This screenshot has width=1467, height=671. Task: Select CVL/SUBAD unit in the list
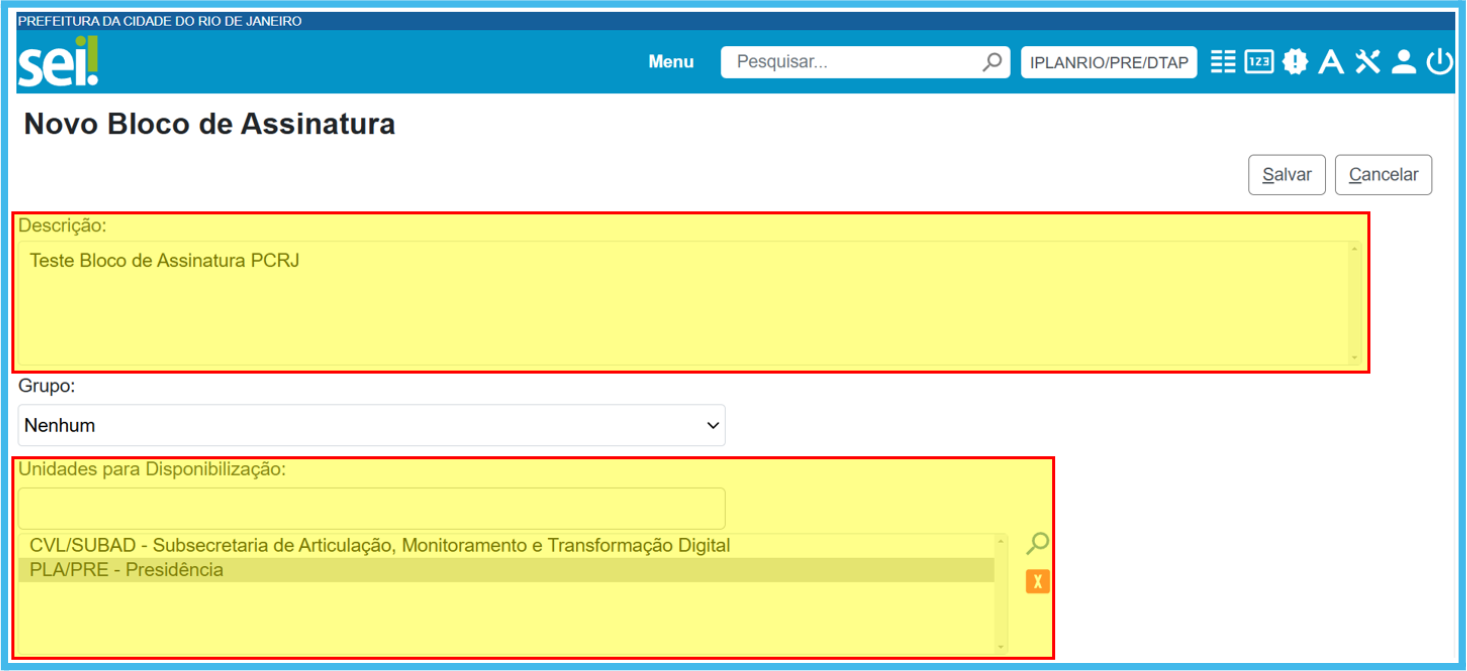(x=380, y=546)
